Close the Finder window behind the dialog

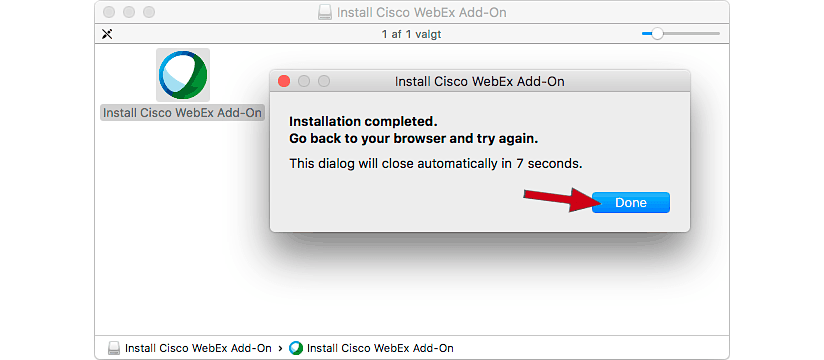coord(109,12)
